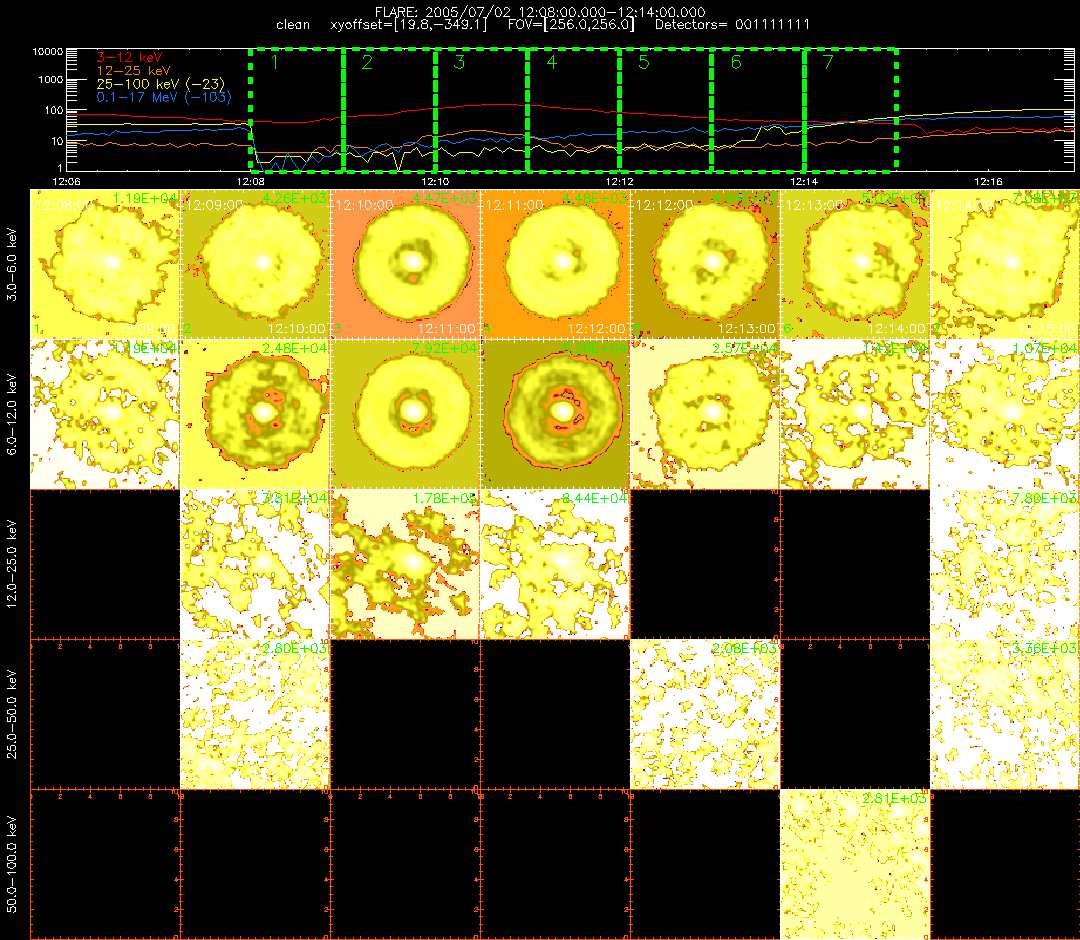This screenshot has height=940, width=1080.
Task: Click the '12:12' time axis label
Action: click(x=619, y=181)
